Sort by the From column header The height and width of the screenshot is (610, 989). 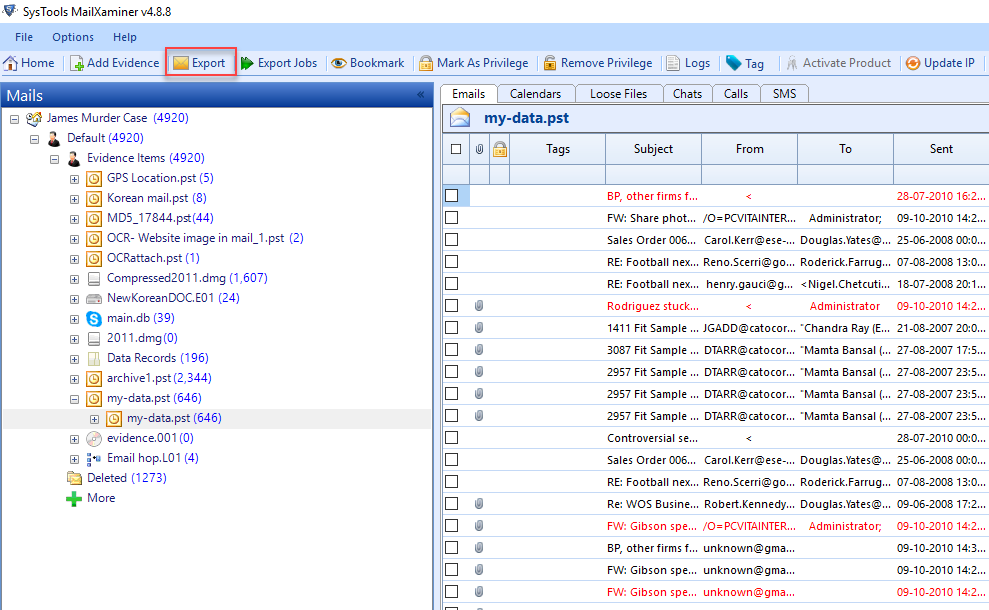point(749,150)
